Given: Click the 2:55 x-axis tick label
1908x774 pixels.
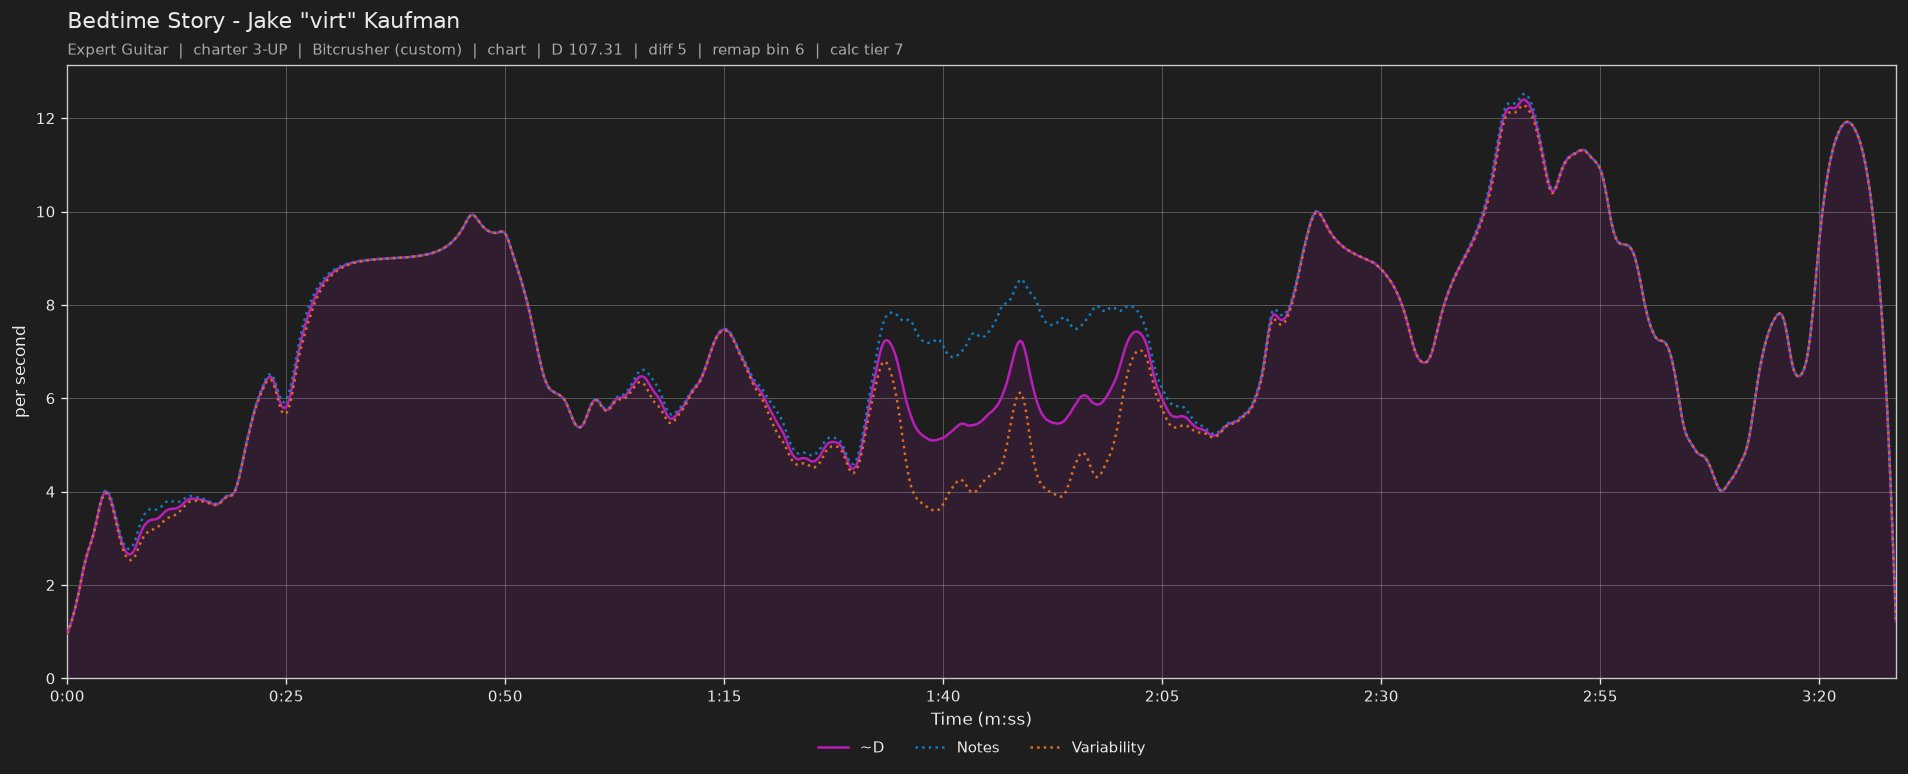Looking at the screenshot, I should (x=1600, y=696).
